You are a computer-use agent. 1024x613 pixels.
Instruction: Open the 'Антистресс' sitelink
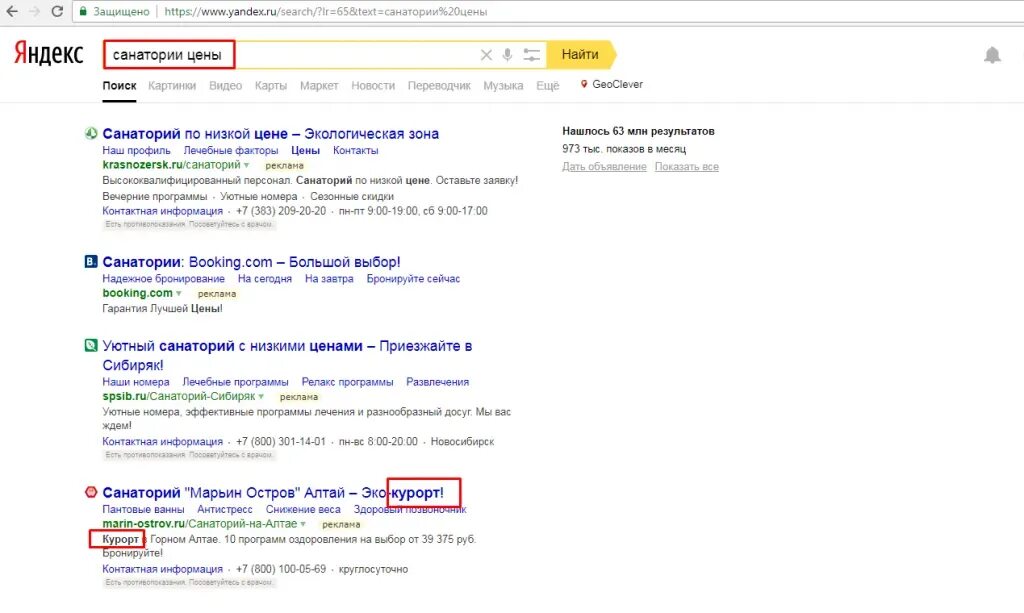coord(225,509)
